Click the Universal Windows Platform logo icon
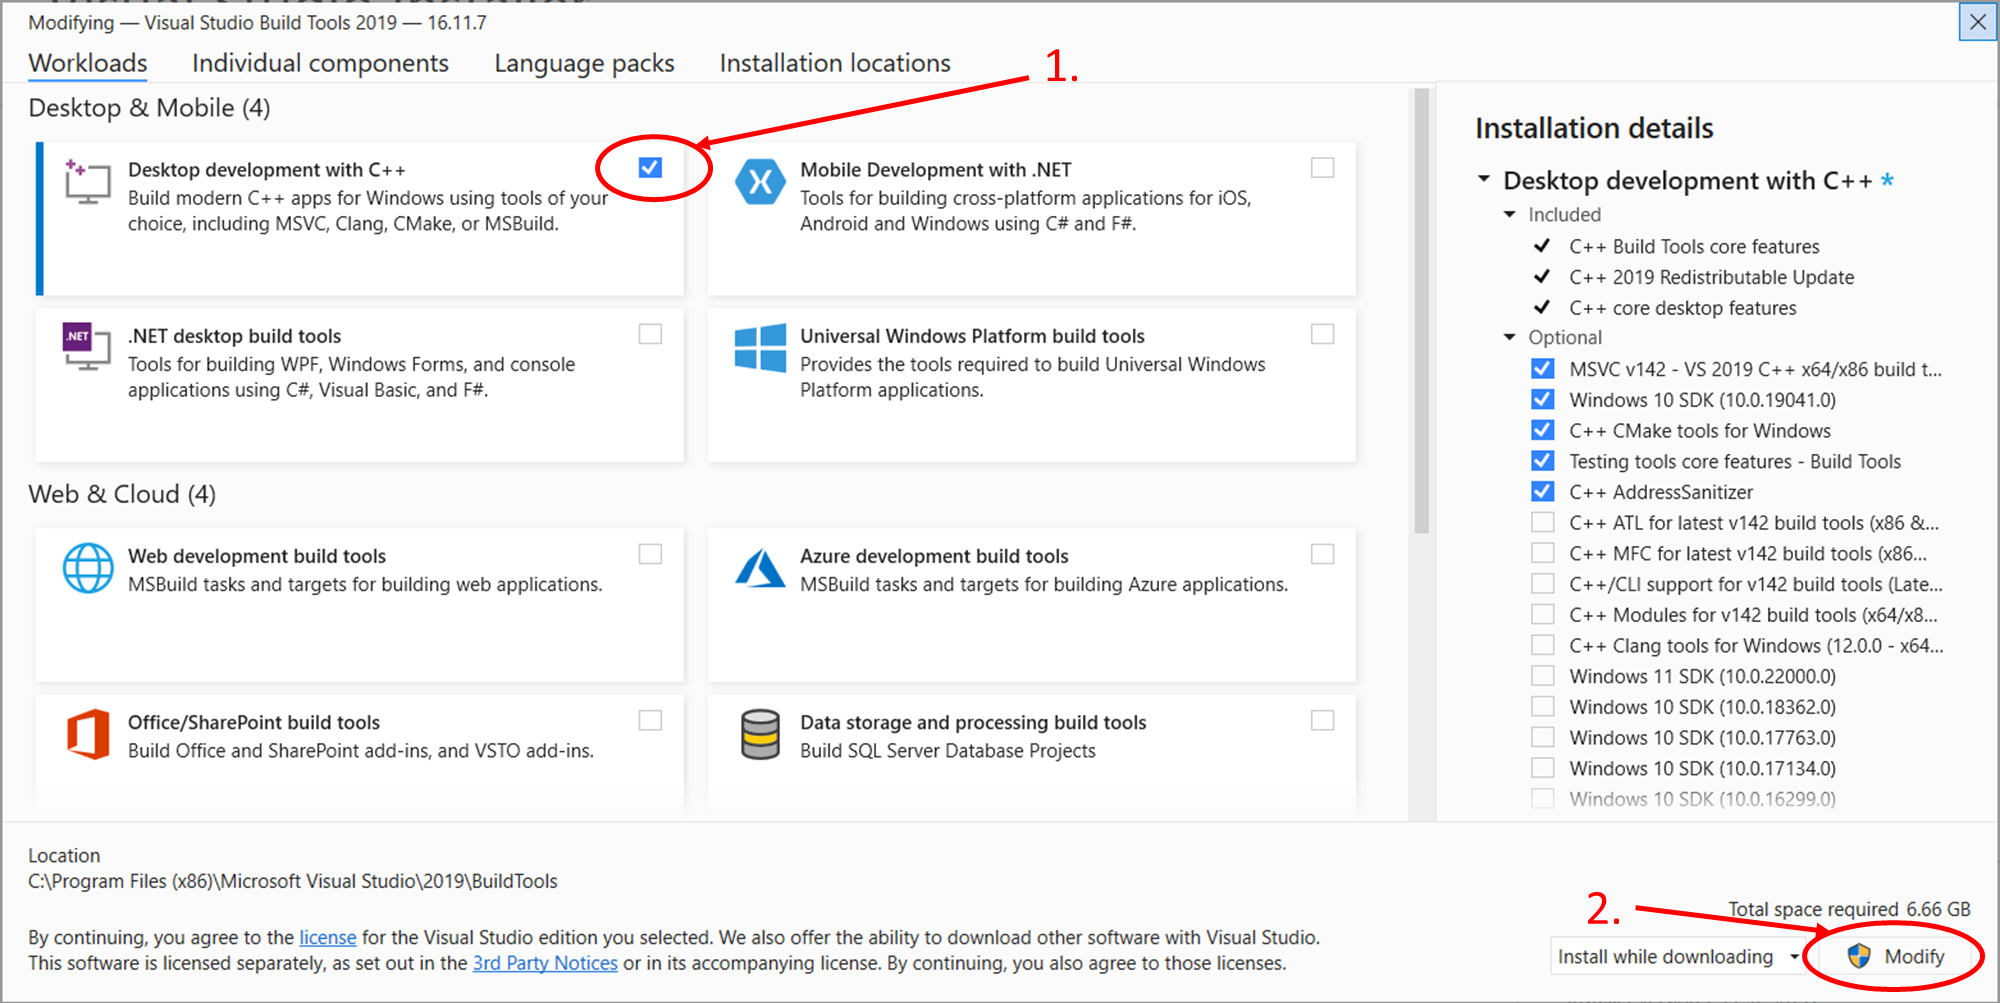 coord(760,348)
